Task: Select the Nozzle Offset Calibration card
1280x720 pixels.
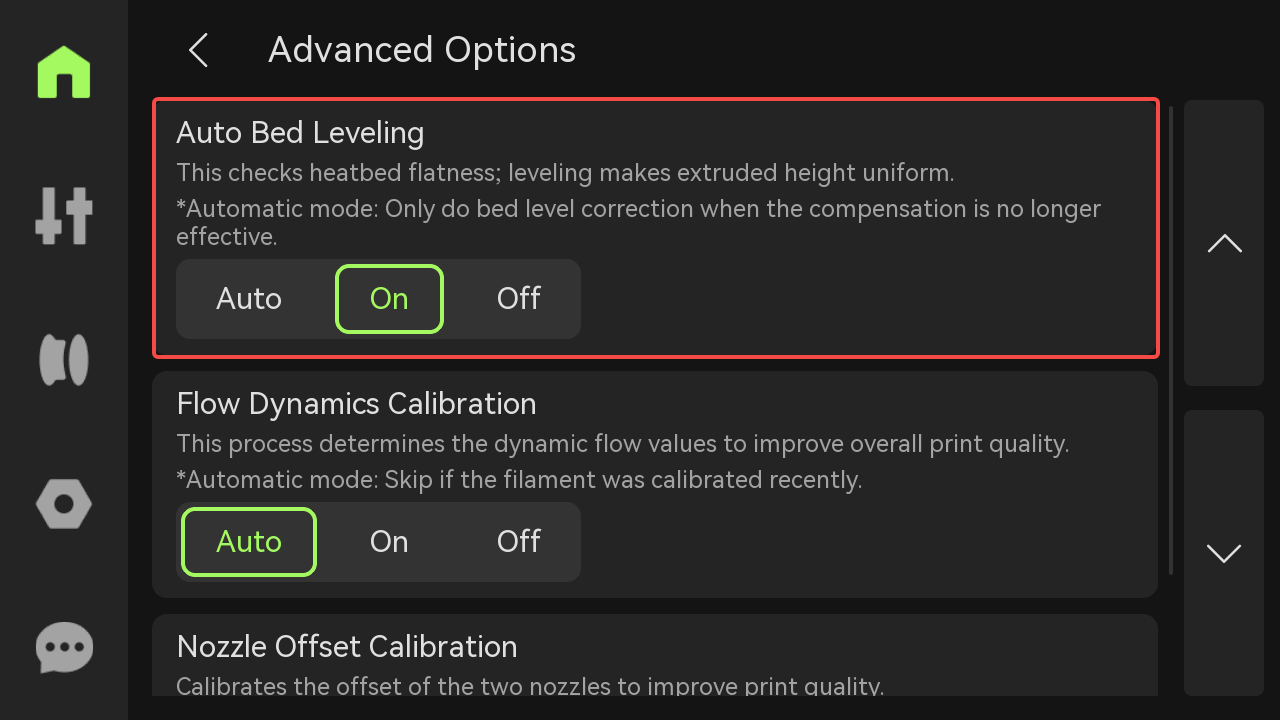Action: [x=654, y=656]
